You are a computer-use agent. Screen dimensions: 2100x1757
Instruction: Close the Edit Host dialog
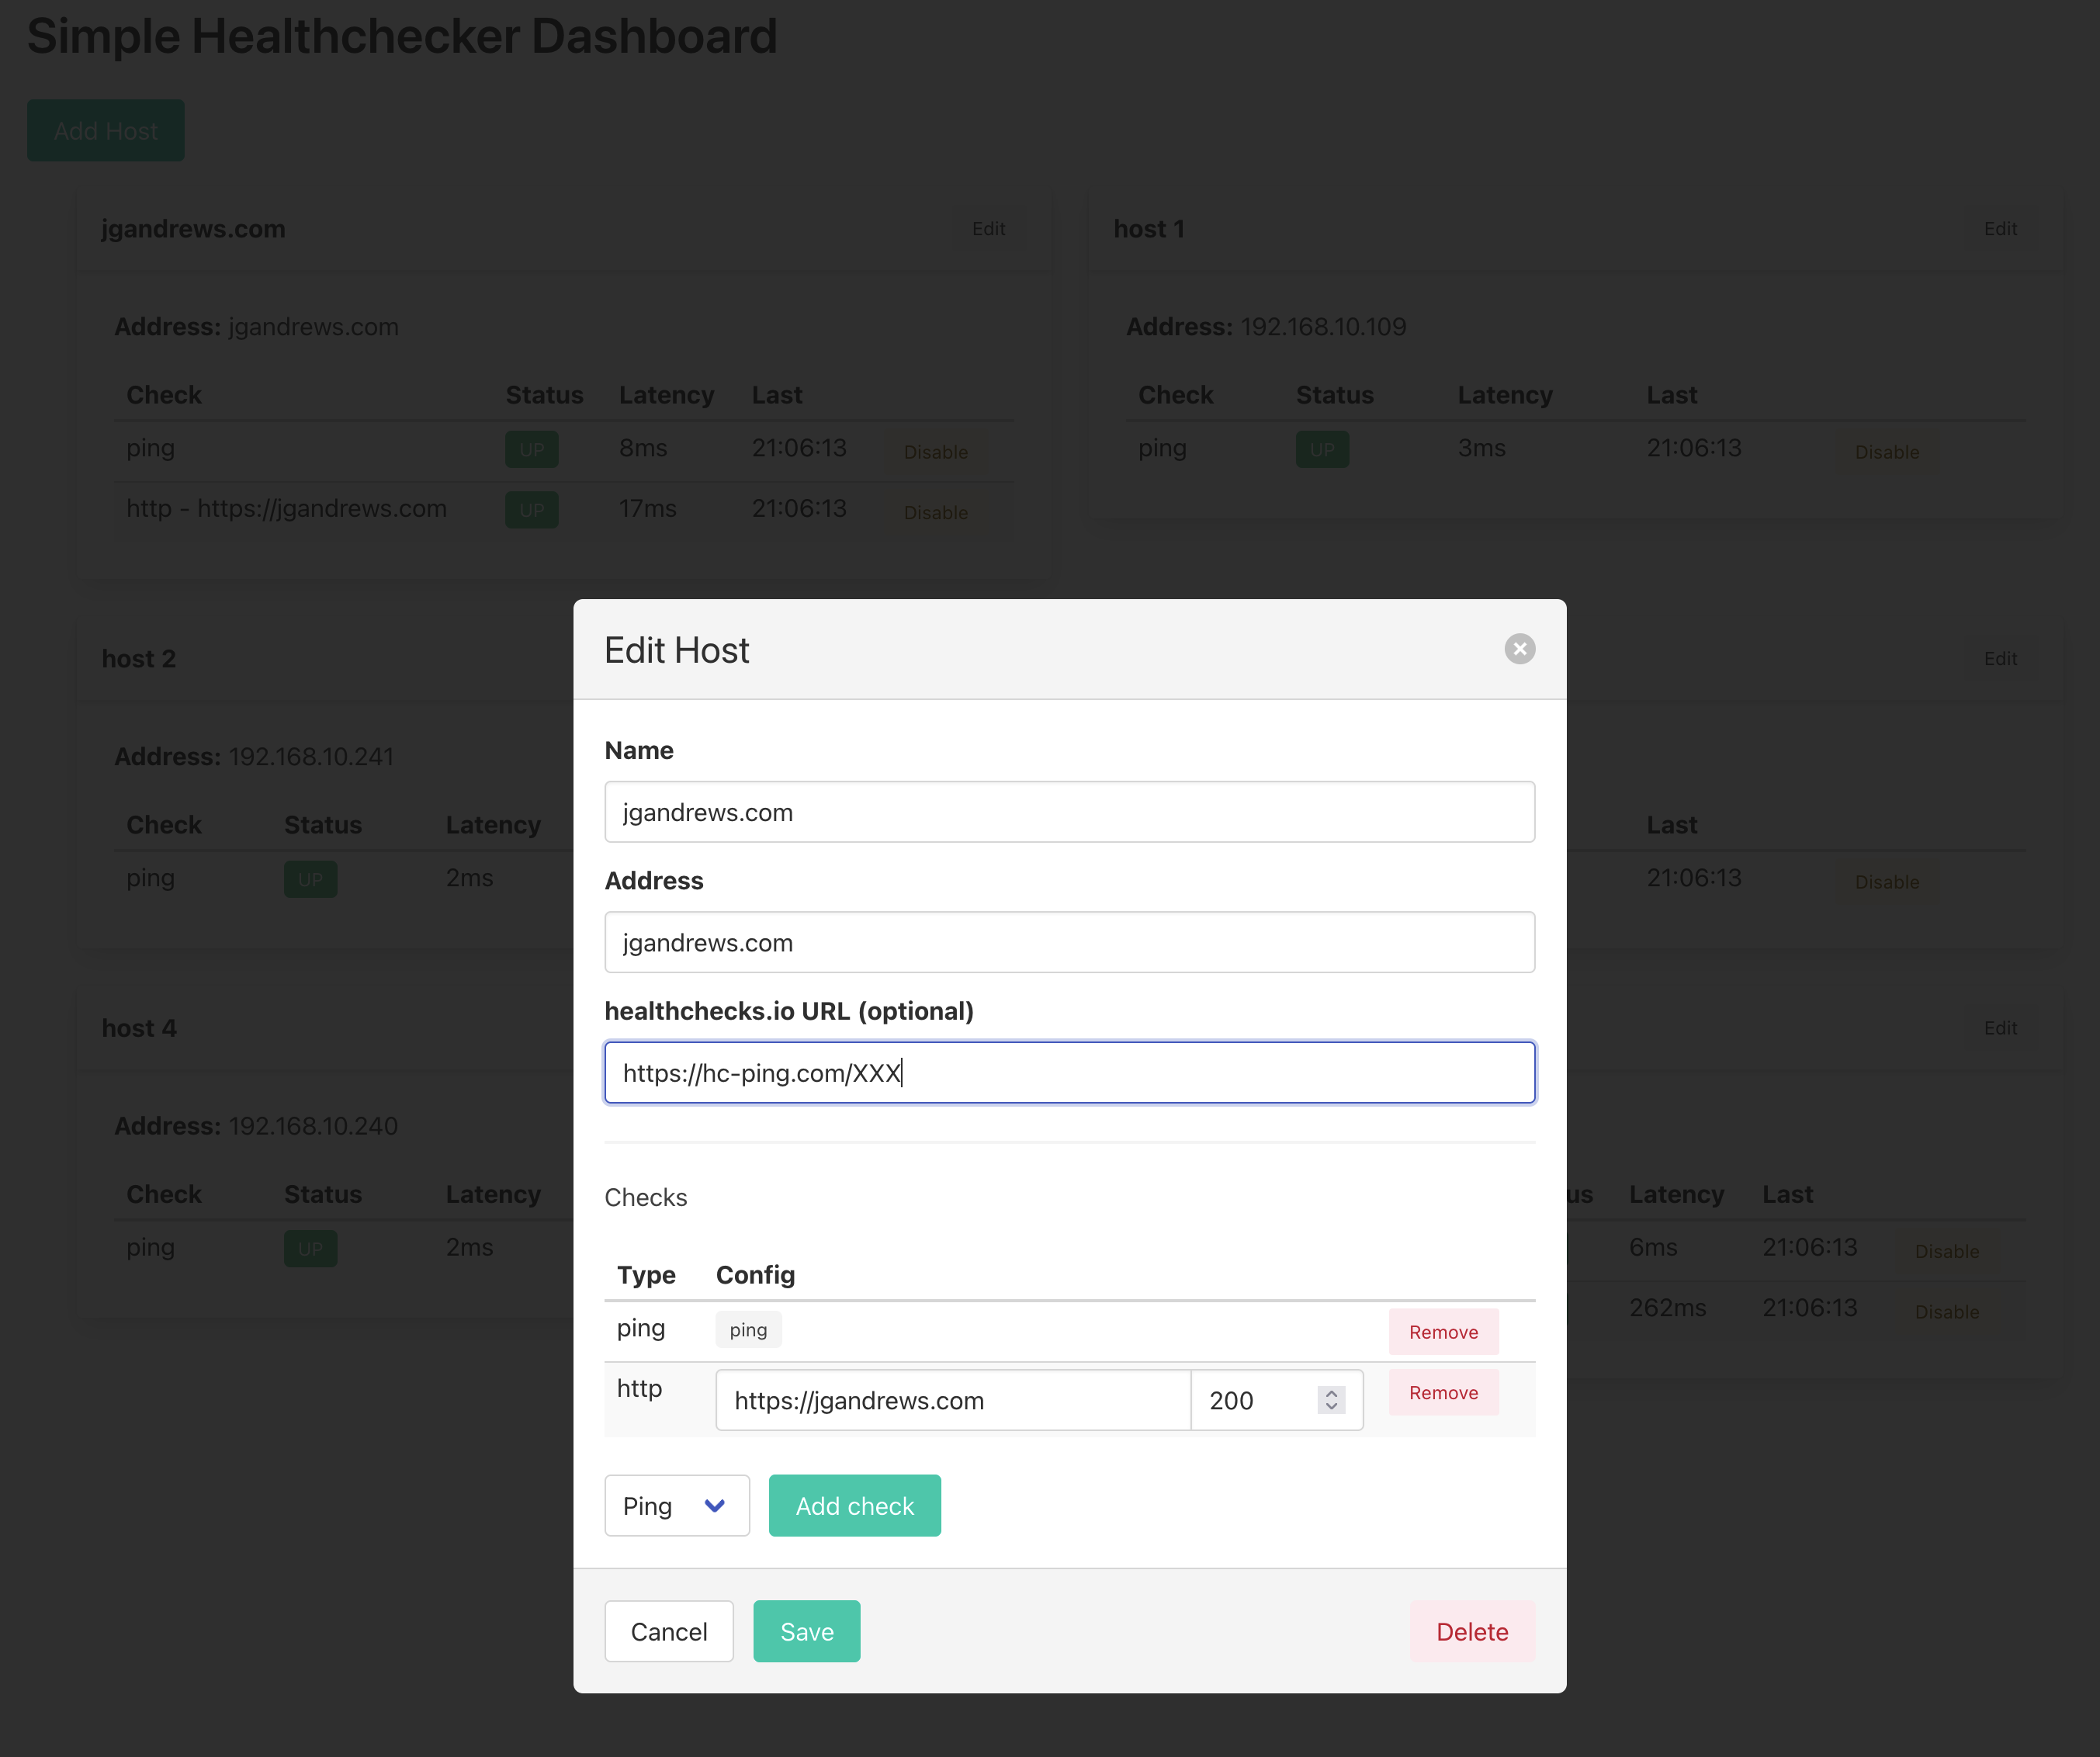(x=1520, y=649)
